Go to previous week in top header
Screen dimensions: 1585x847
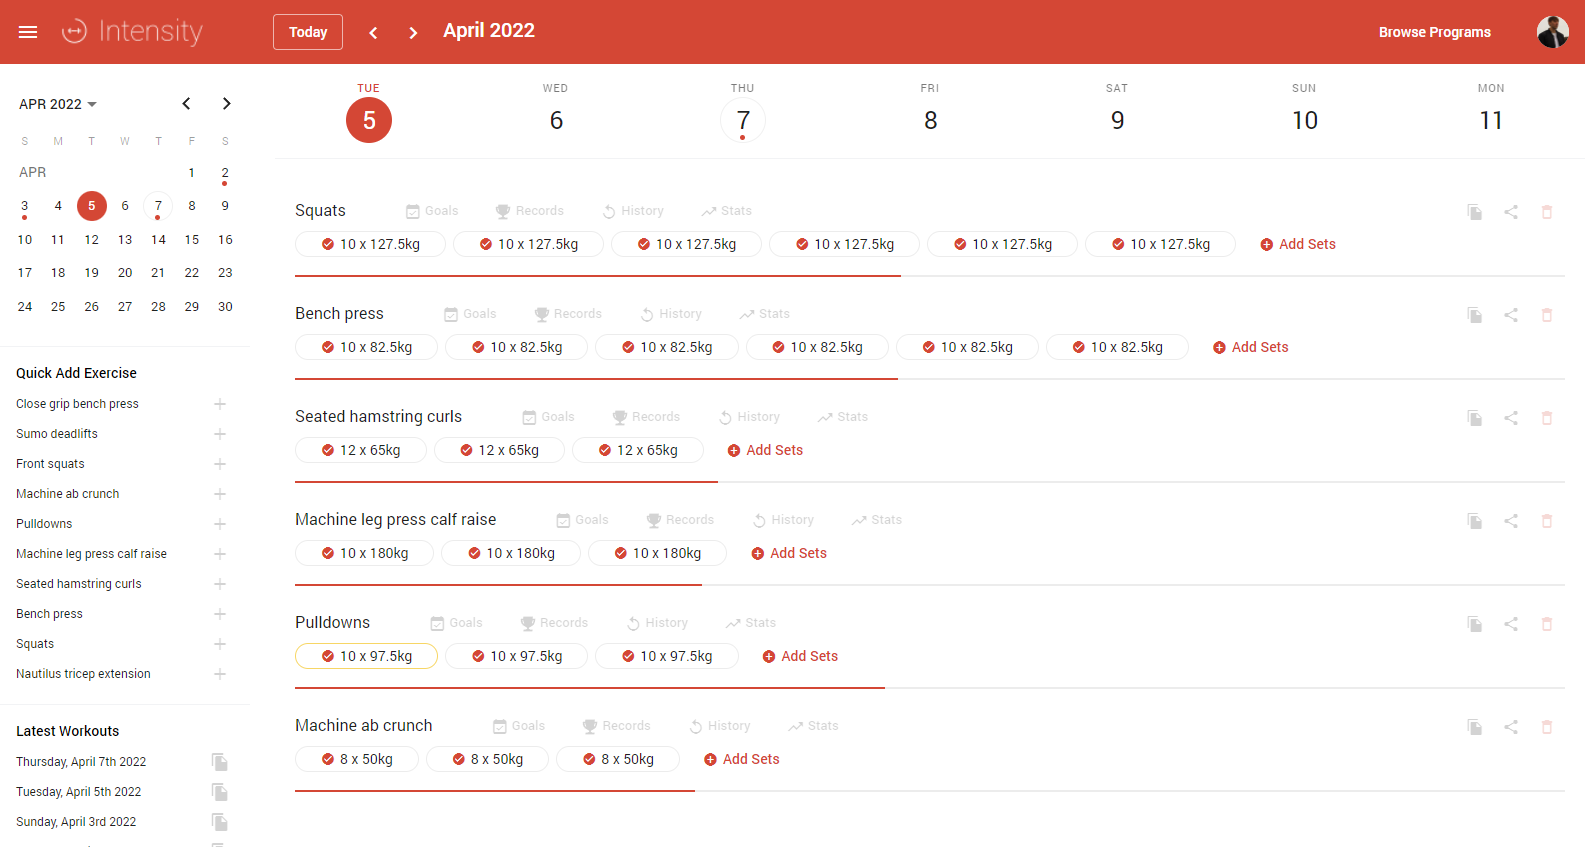373,33
